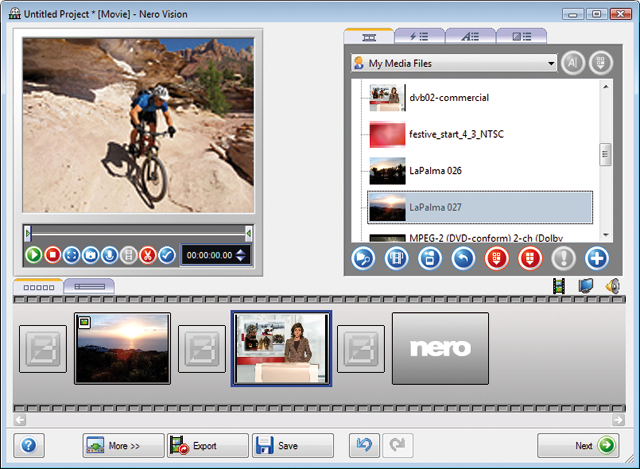Click the blue plus add media icon
This screenshot has height=469, width=640.
point(597,259)
